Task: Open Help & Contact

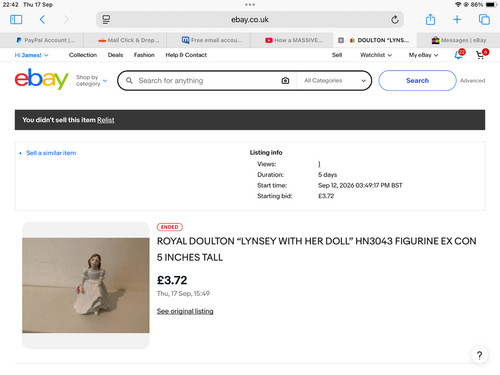Action: pos(186,55)
